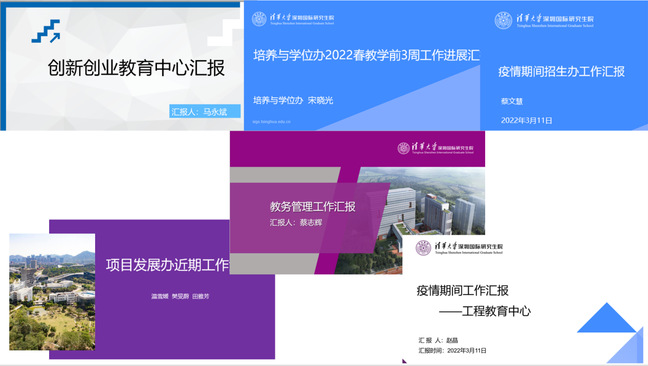
Task: Select the 创新创业教育中心汇报 title
Action: [x=136, y=68]
